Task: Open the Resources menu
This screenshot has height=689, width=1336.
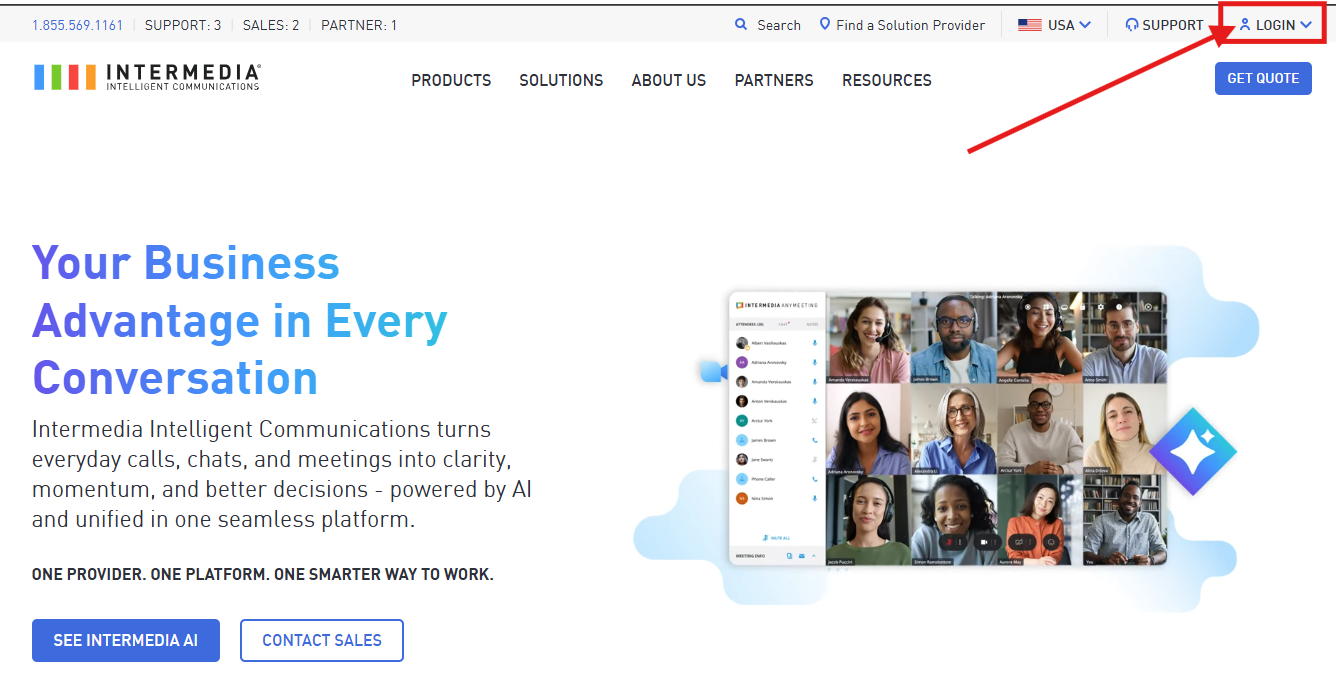Action: (x=887, y=80)
